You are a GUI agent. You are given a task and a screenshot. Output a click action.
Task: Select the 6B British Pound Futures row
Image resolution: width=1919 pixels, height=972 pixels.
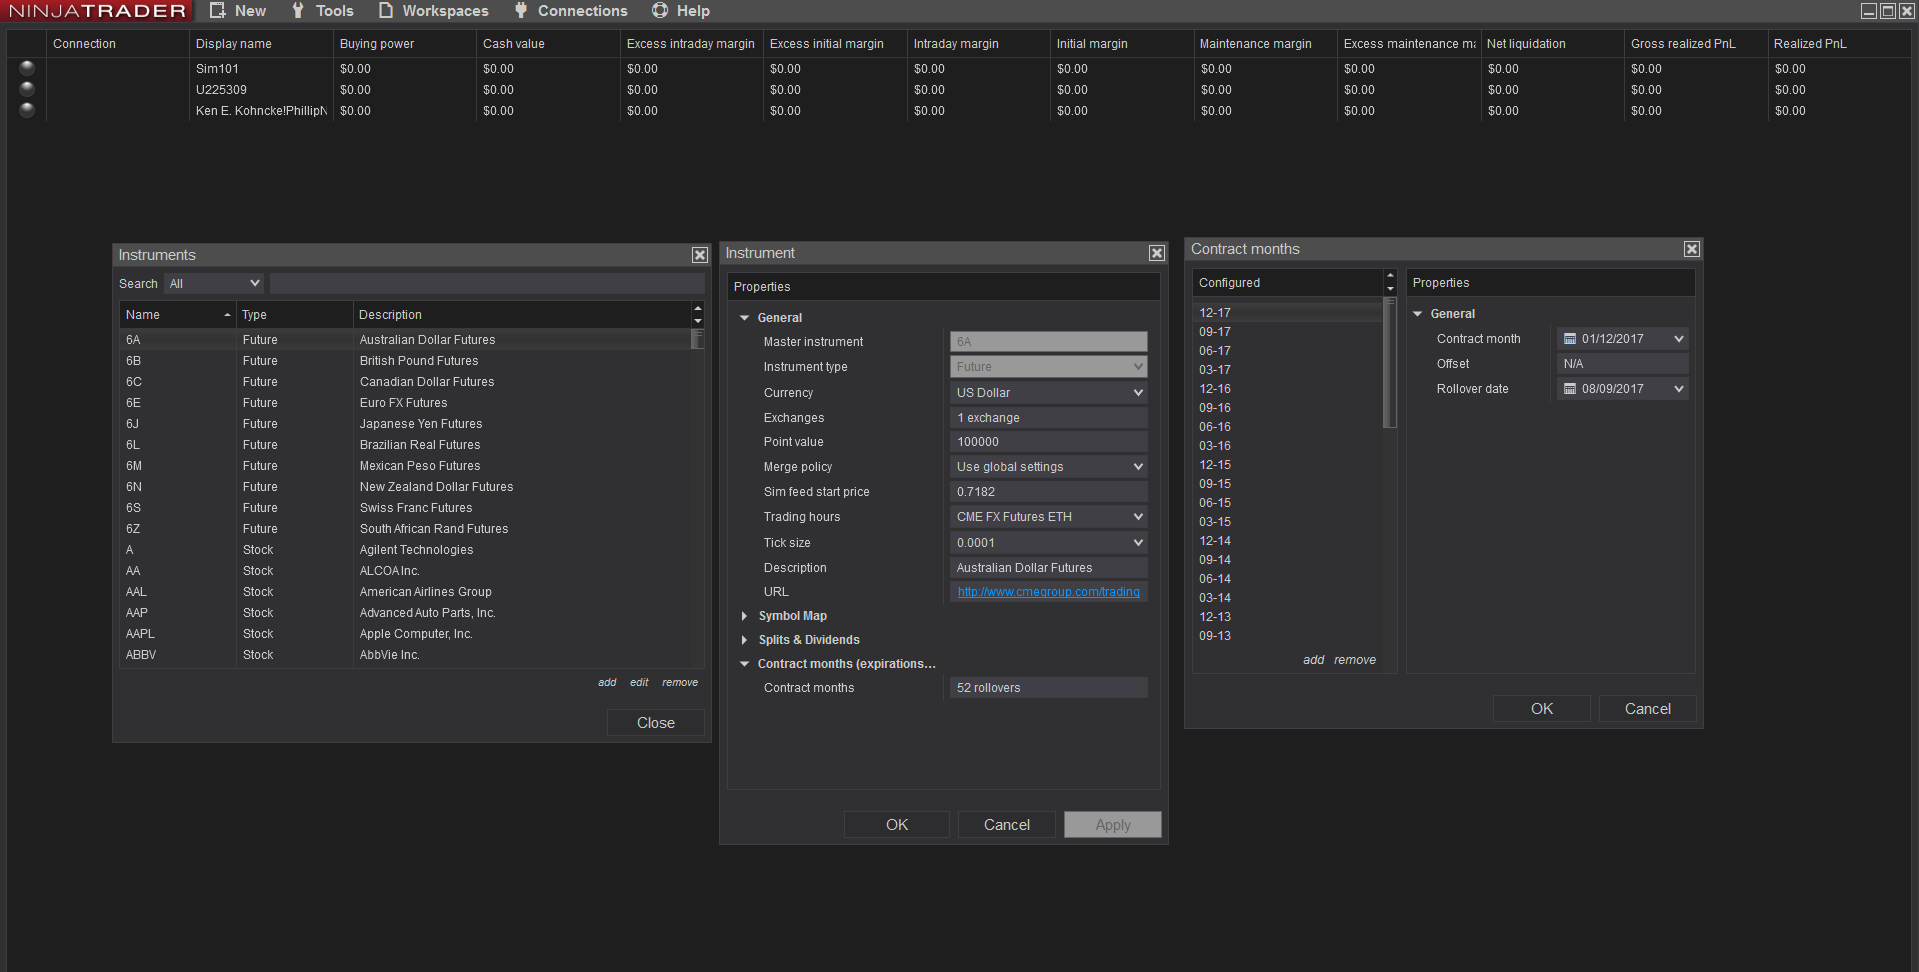(405, 361)
